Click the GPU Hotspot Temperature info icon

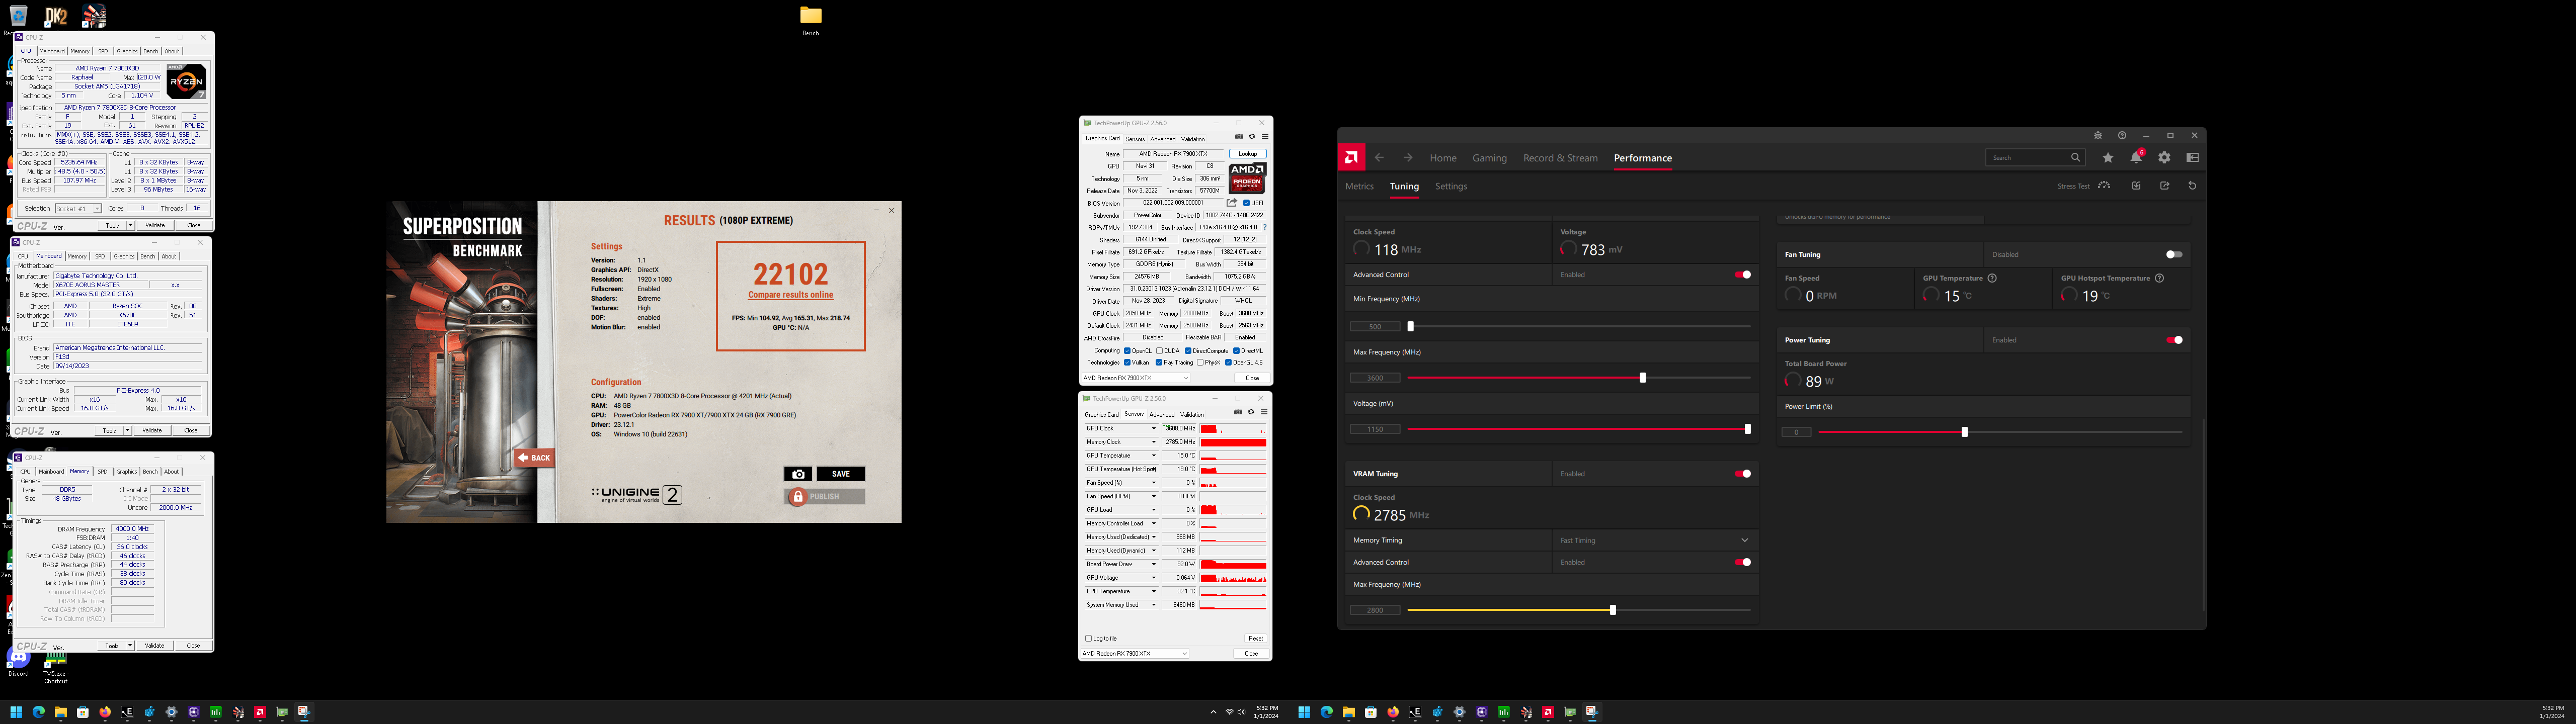click(x=2159, y=278)
